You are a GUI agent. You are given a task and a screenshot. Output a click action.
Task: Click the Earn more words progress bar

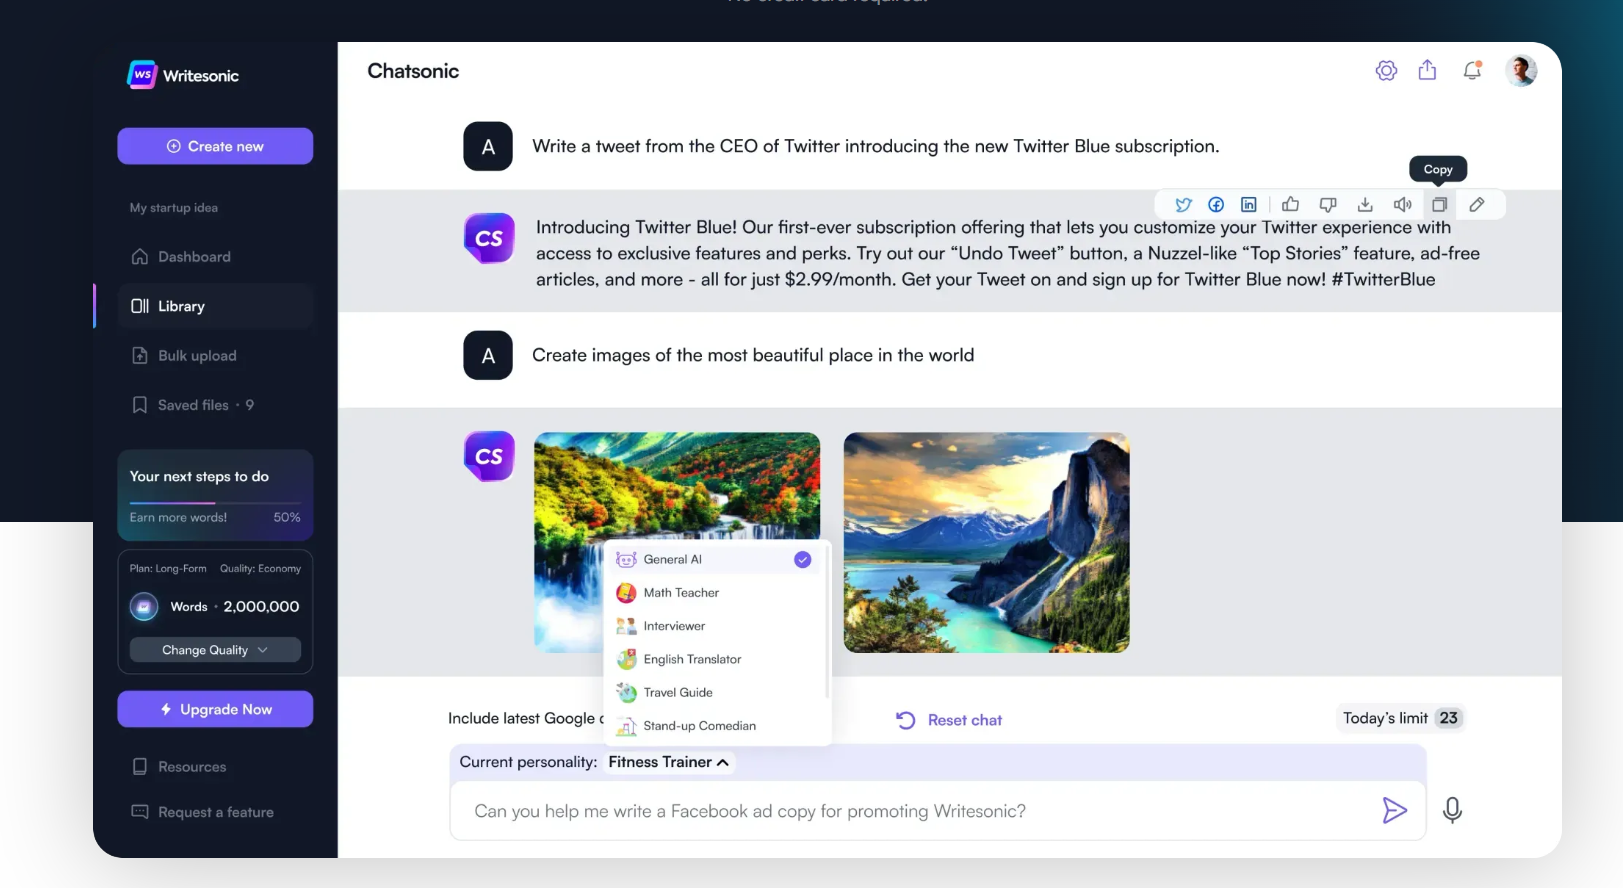pos(215,503)
